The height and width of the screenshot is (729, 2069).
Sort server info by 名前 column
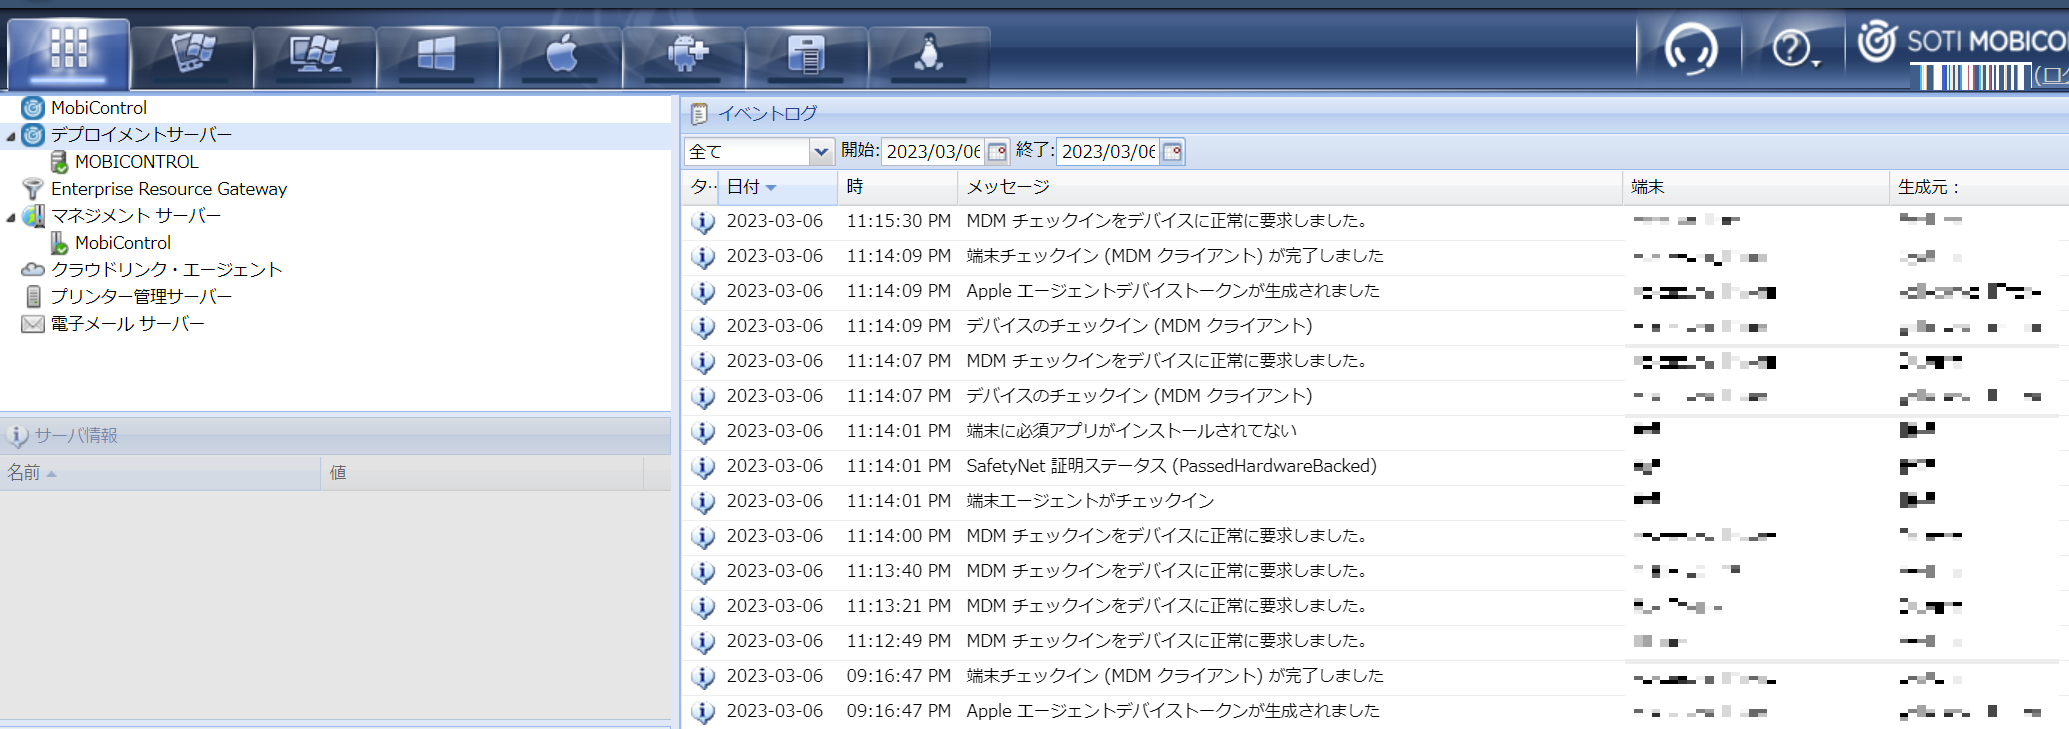(160, 472)
